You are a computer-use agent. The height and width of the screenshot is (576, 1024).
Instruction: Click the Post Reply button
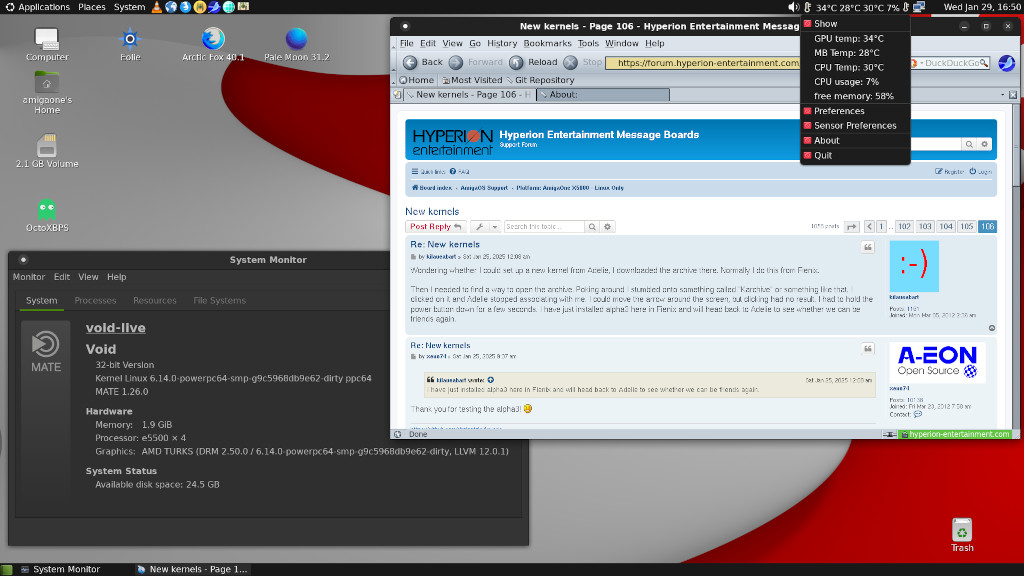click(436, 227)
